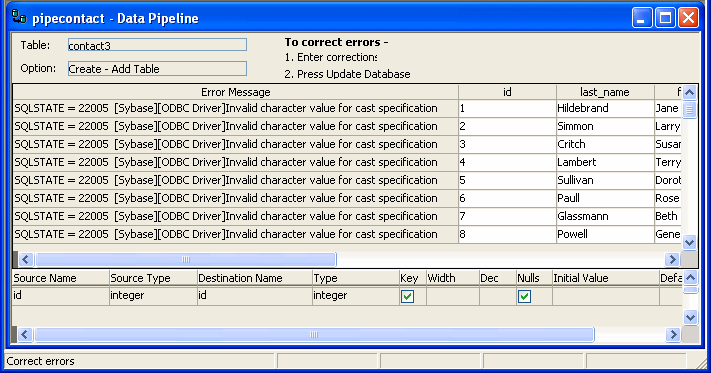The height and width of the screenshot is (373, 711).
Task: Minimize the pipecontact Data Pipeline window
Action: [x=642, y=18]
